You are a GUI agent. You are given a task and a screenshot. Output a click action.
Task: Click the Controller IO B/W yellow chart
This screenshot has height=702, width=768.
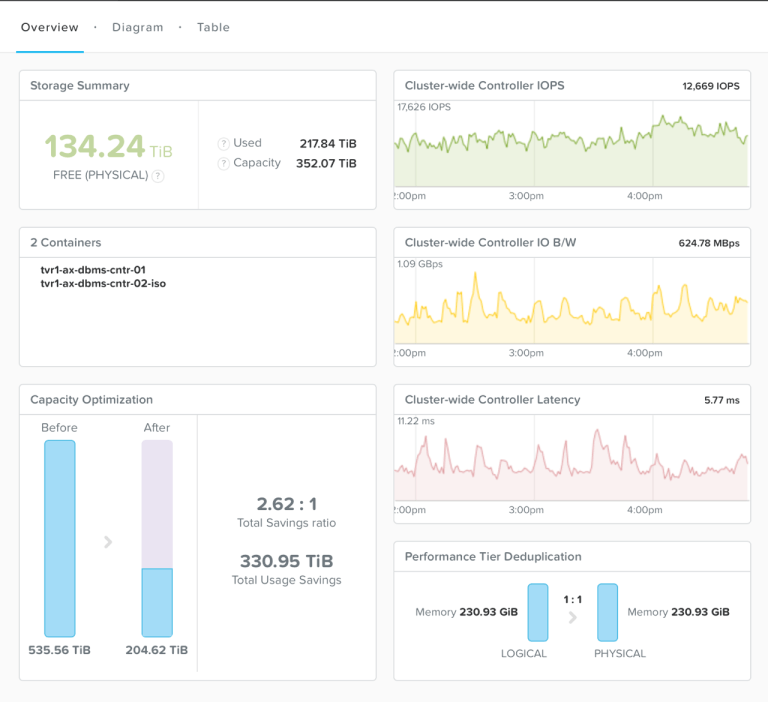tap(572, 301)
